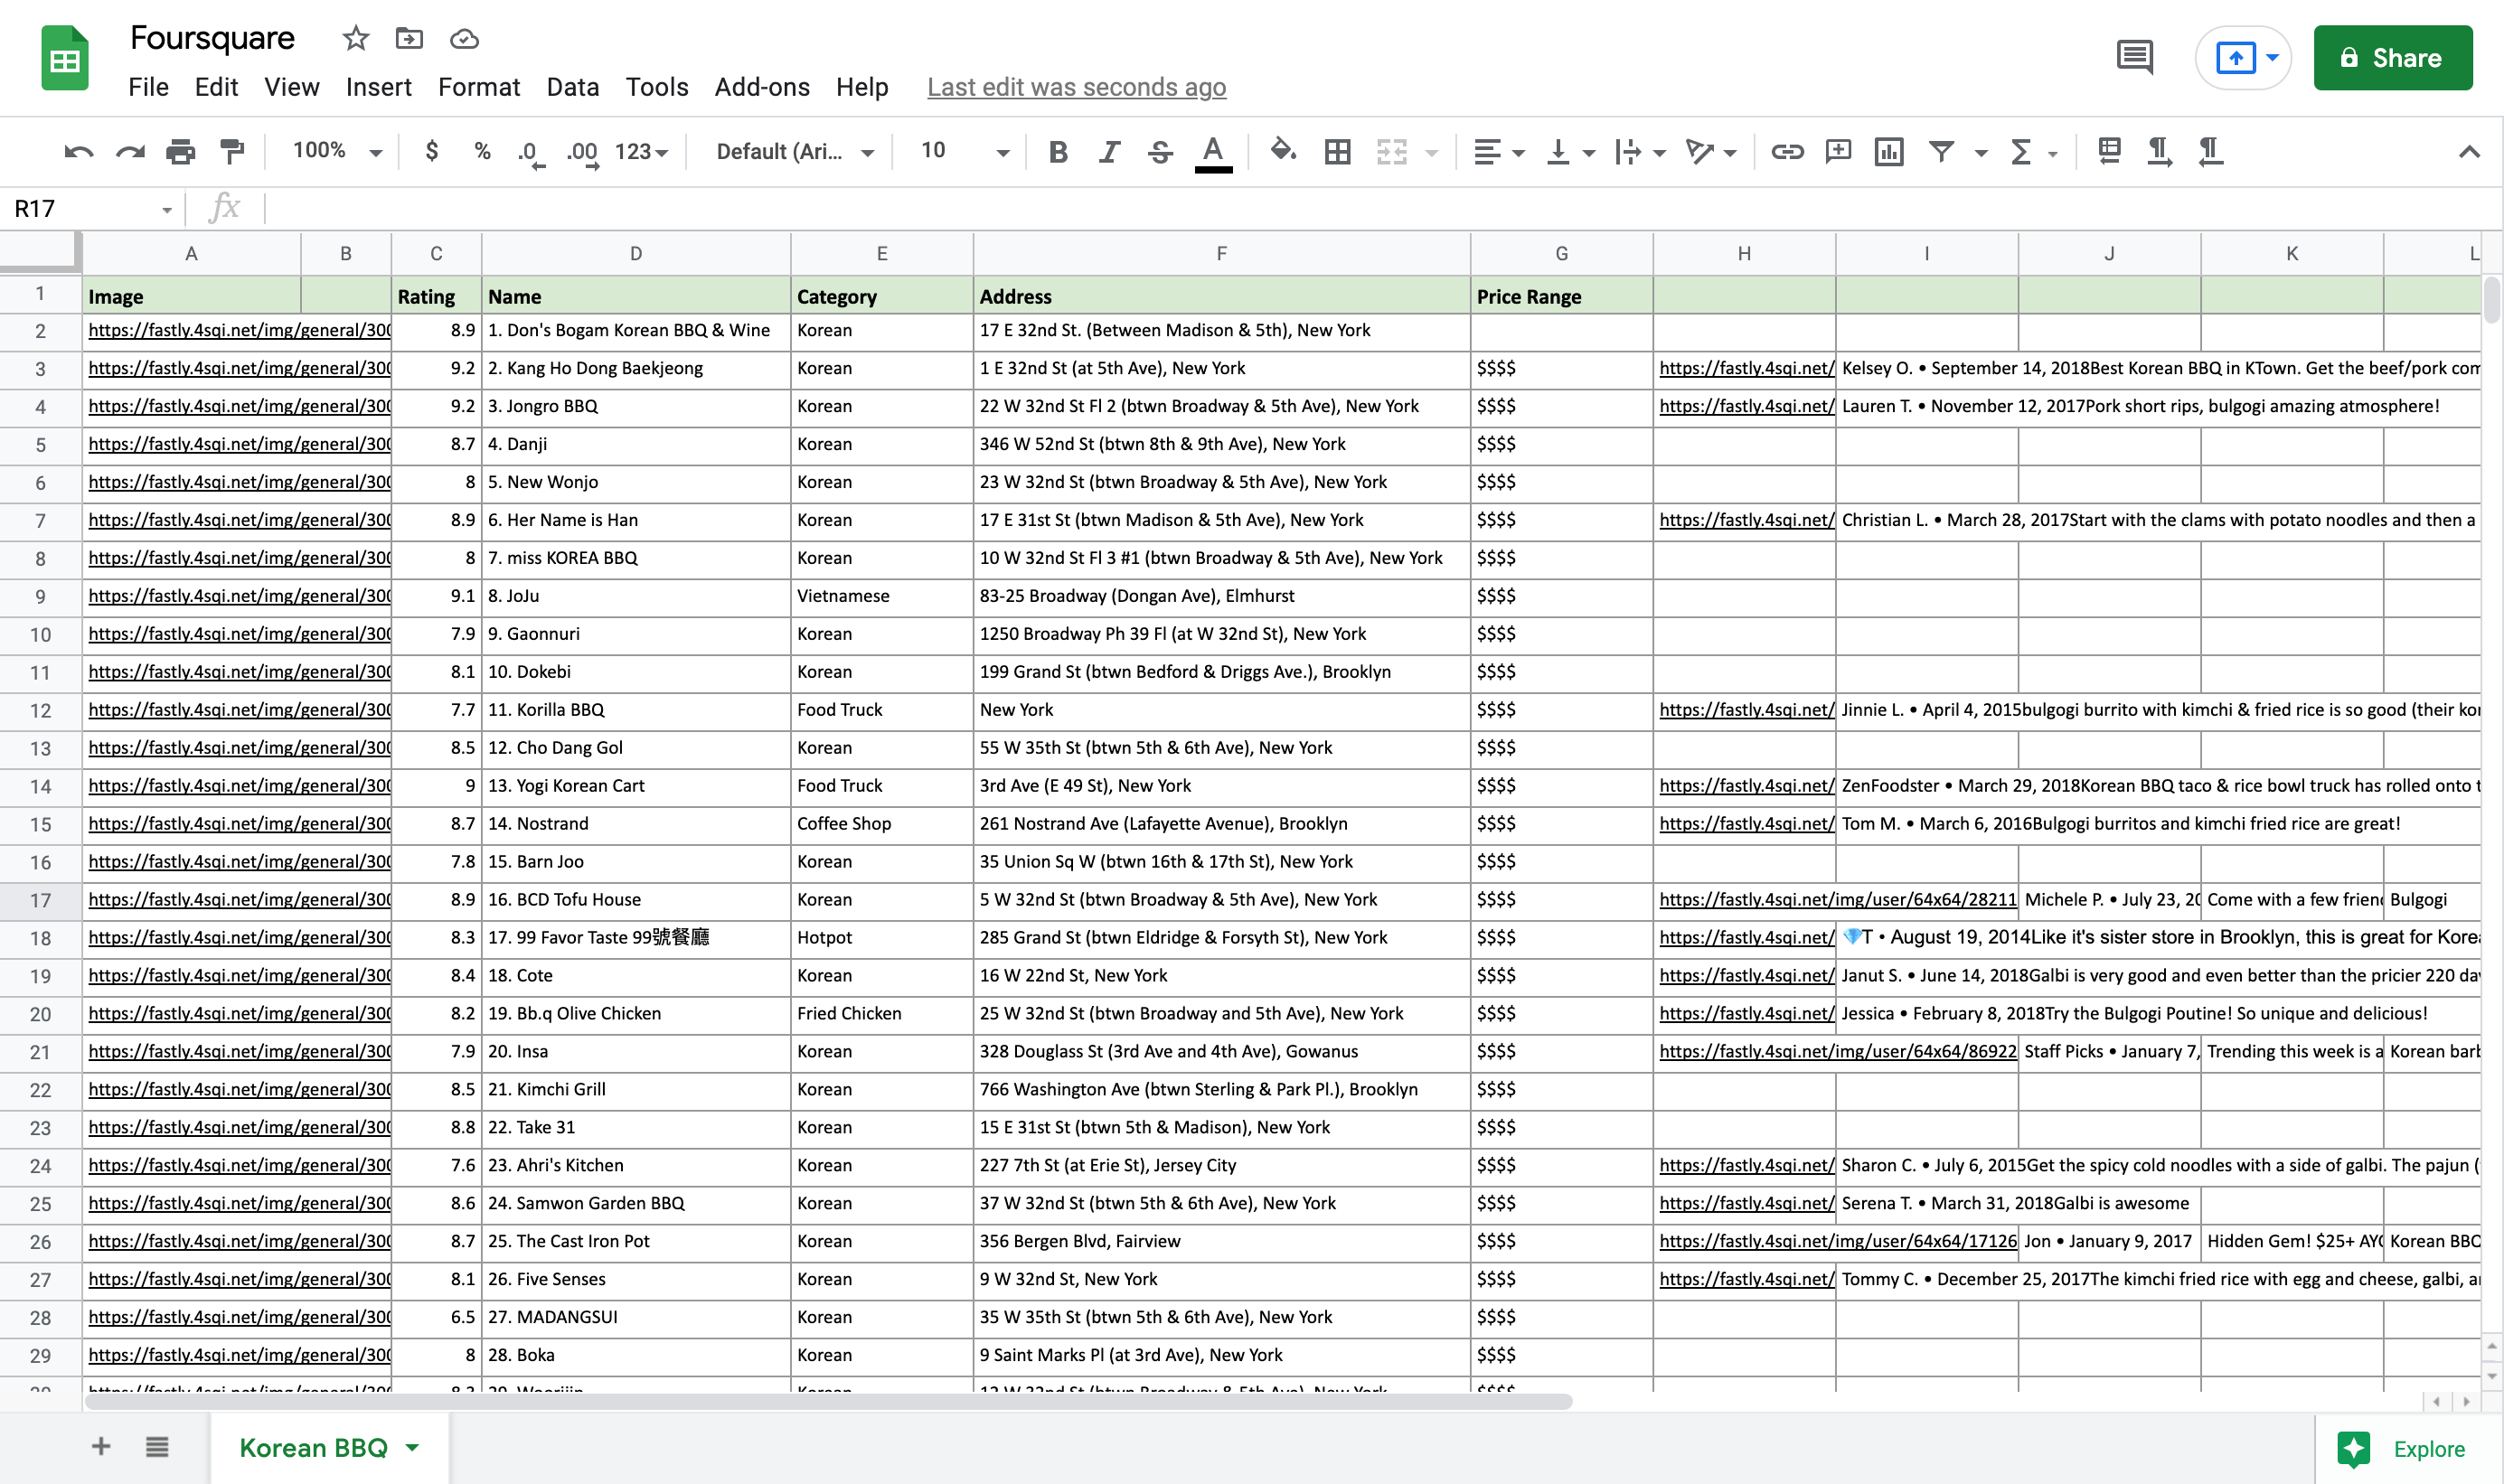
Task: Select the paint format tool
Action: (231, 151)
